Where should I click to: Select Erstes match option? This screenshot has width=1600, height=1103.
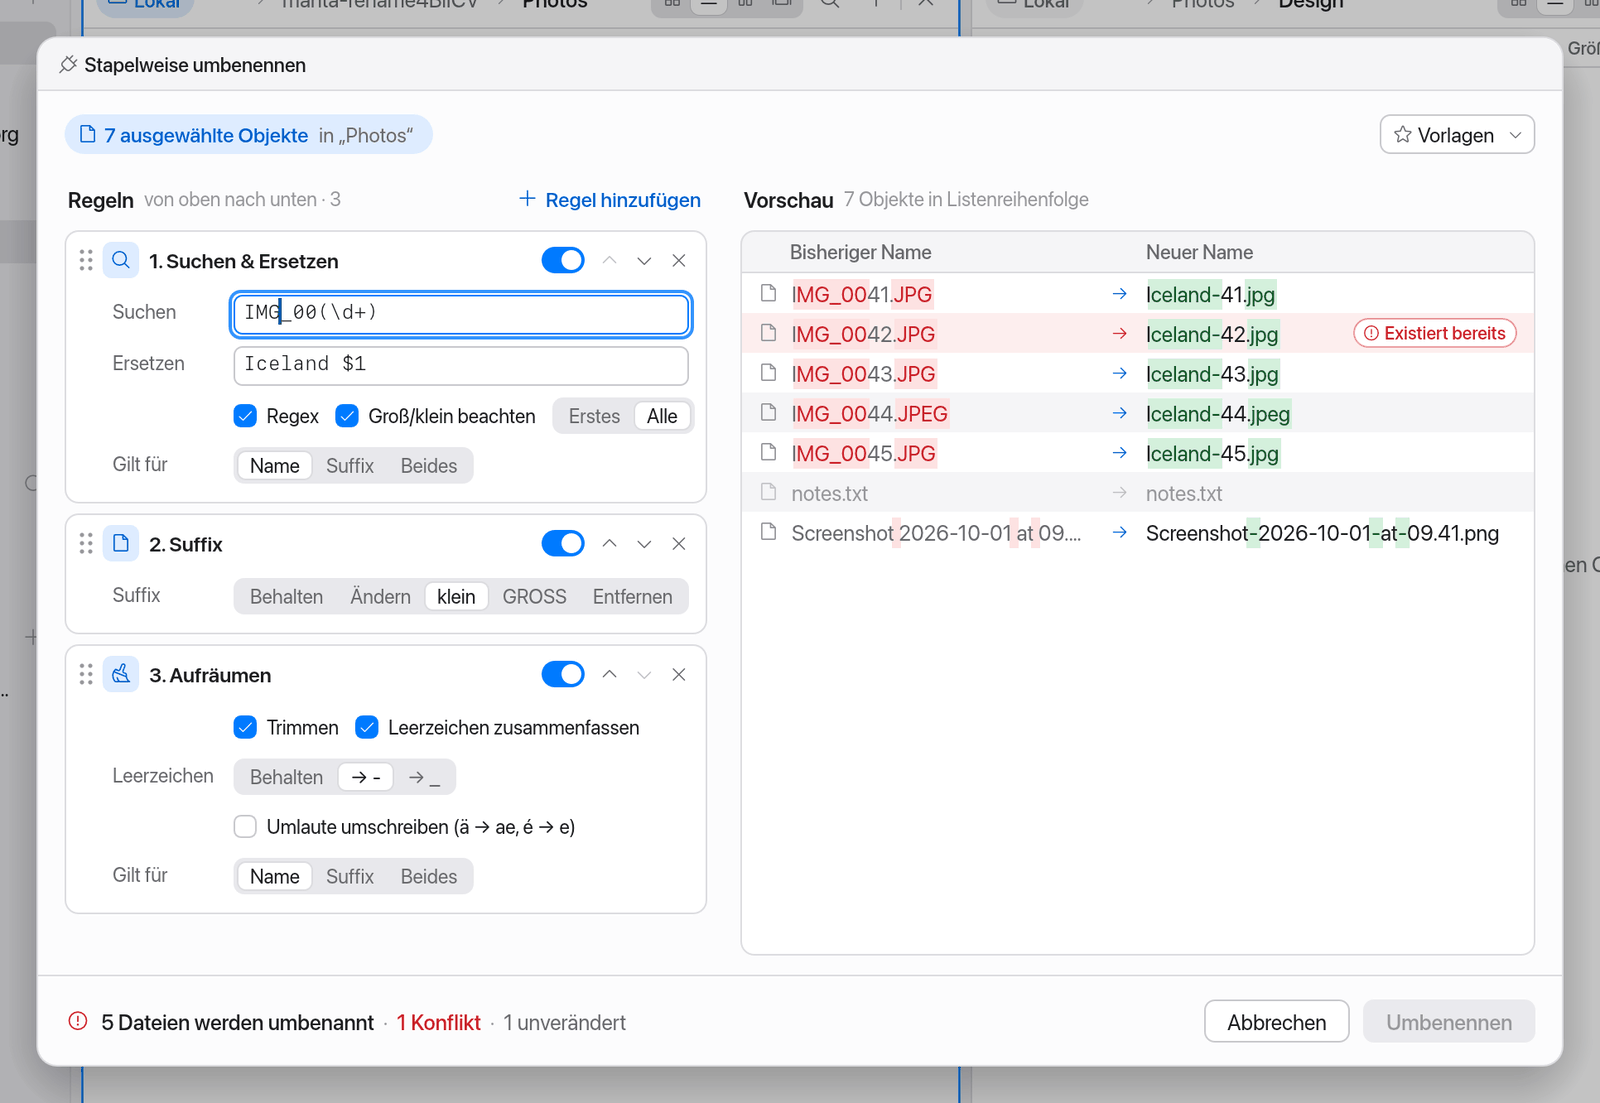[x=594, y=416]
